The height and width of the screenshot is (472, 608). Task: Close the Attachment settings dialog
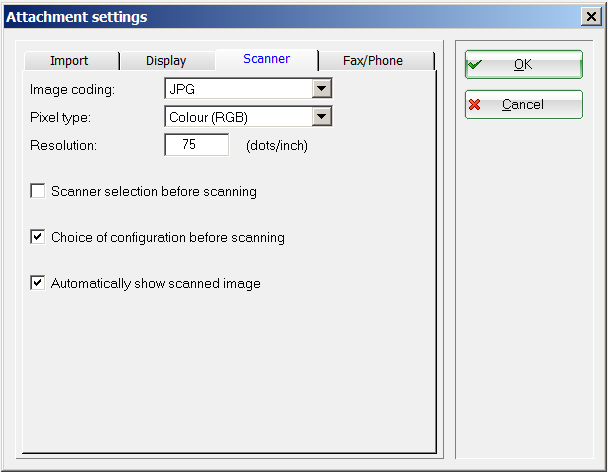[591, 17]
